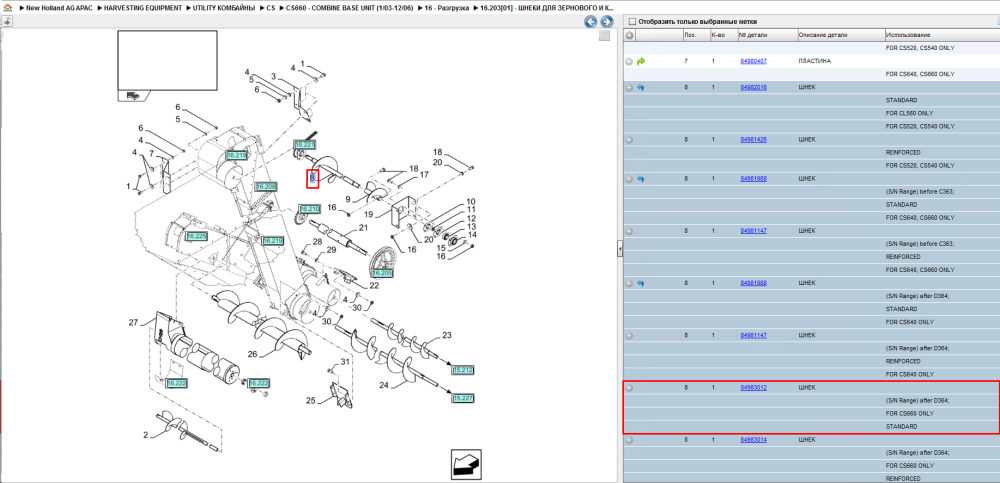1000x483 pixels.
Task: Click blue arrow on 84981988 after D364 row
Action: pyautogui.click(x=641, y=283)
